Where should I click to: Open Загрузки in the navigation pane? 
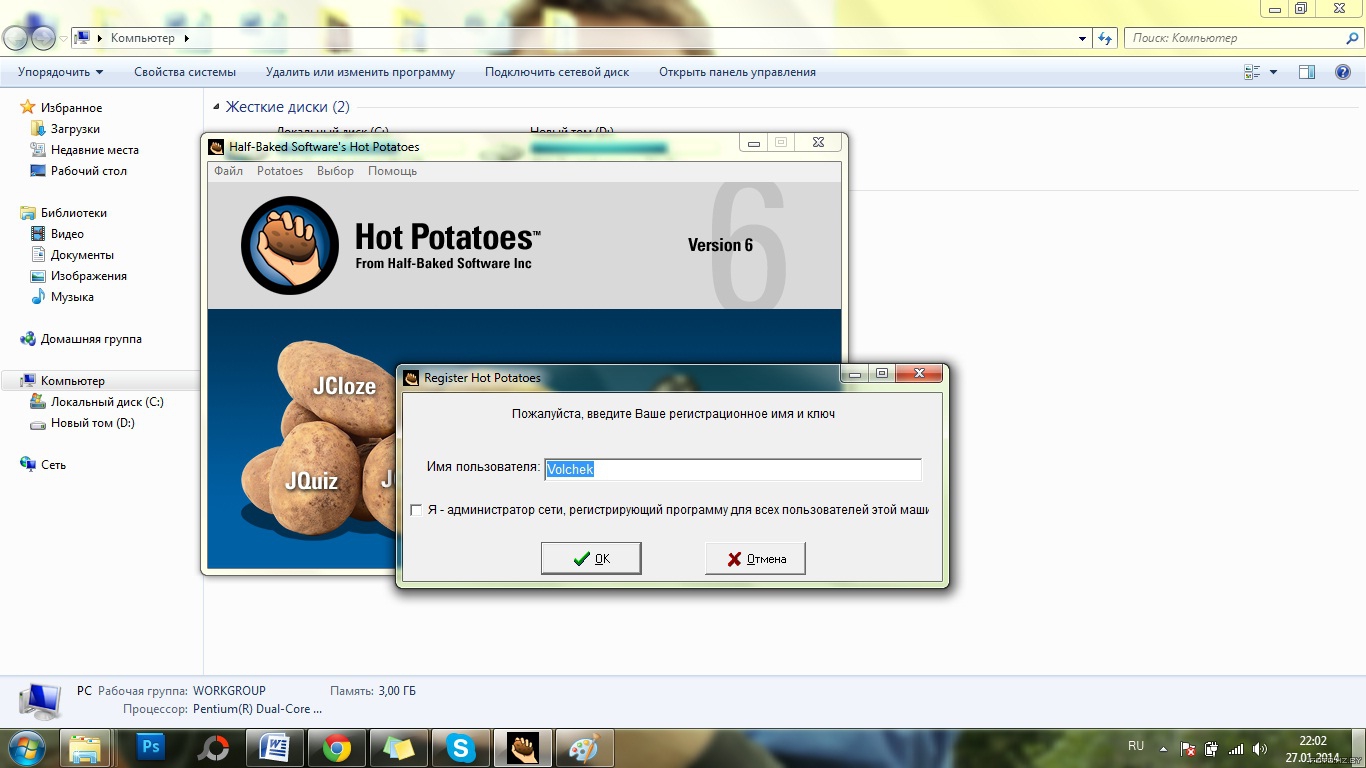(x=75, y=129)
